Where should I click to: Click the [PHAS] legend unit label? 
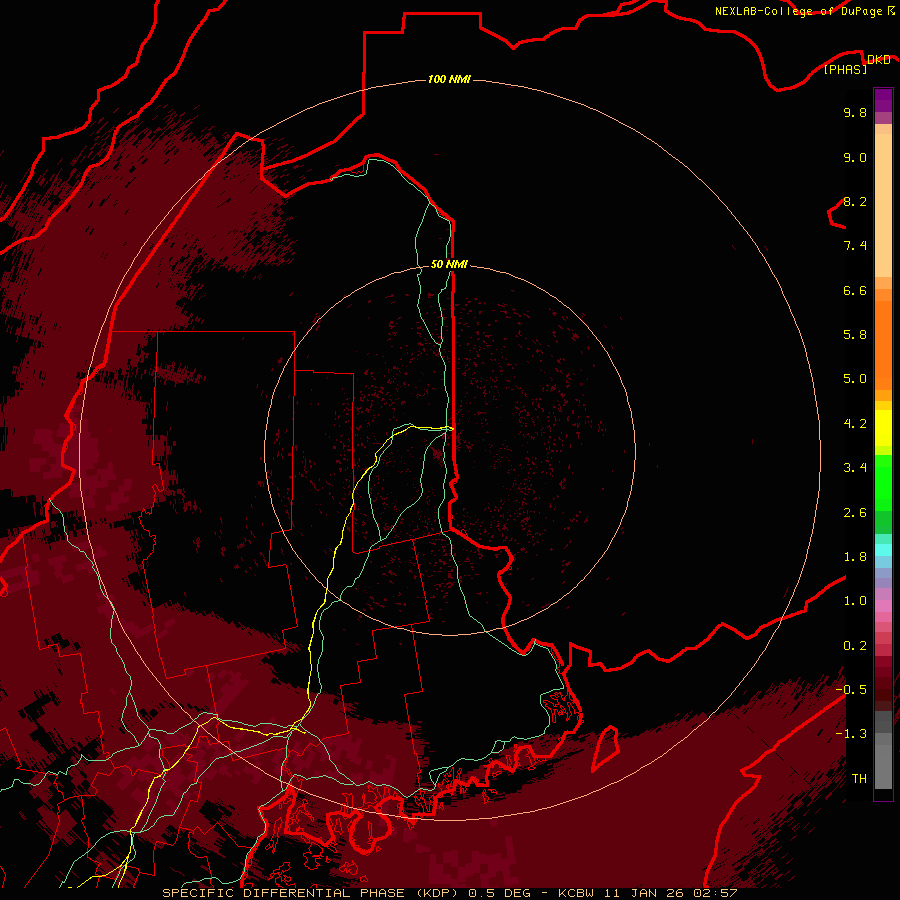coord(845,69)
